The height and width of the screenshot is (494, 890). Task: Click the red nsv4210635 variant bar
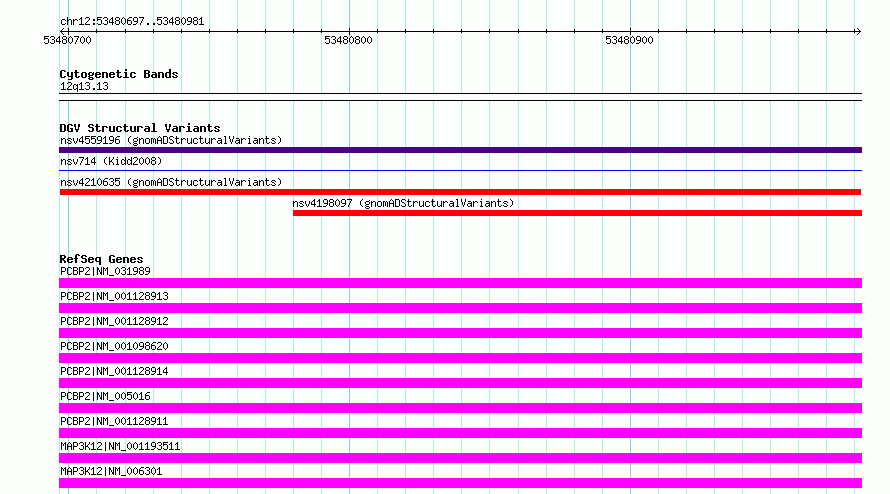460,192
